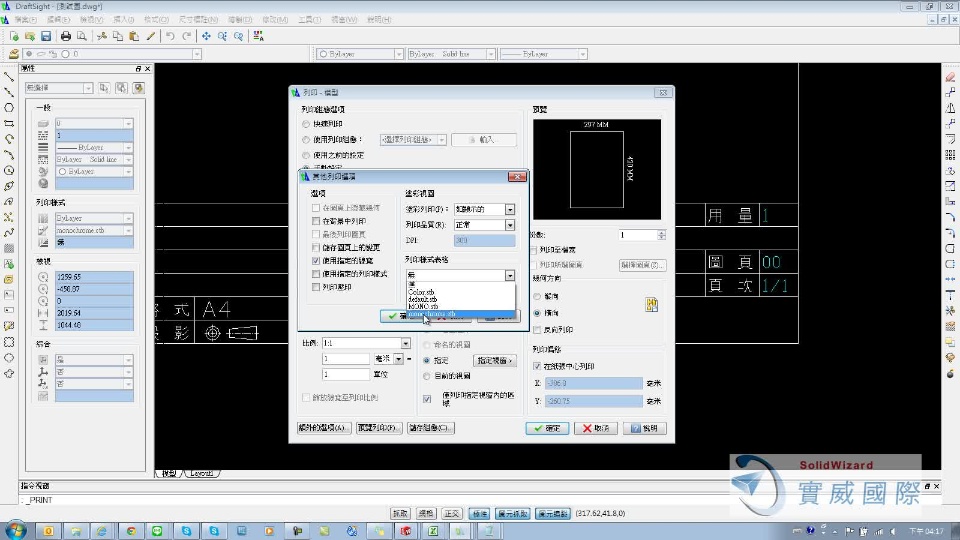Open the File menu (檔案)
Image resolution: width=960 pixels, height=540 pixels.
coord(25,20)
